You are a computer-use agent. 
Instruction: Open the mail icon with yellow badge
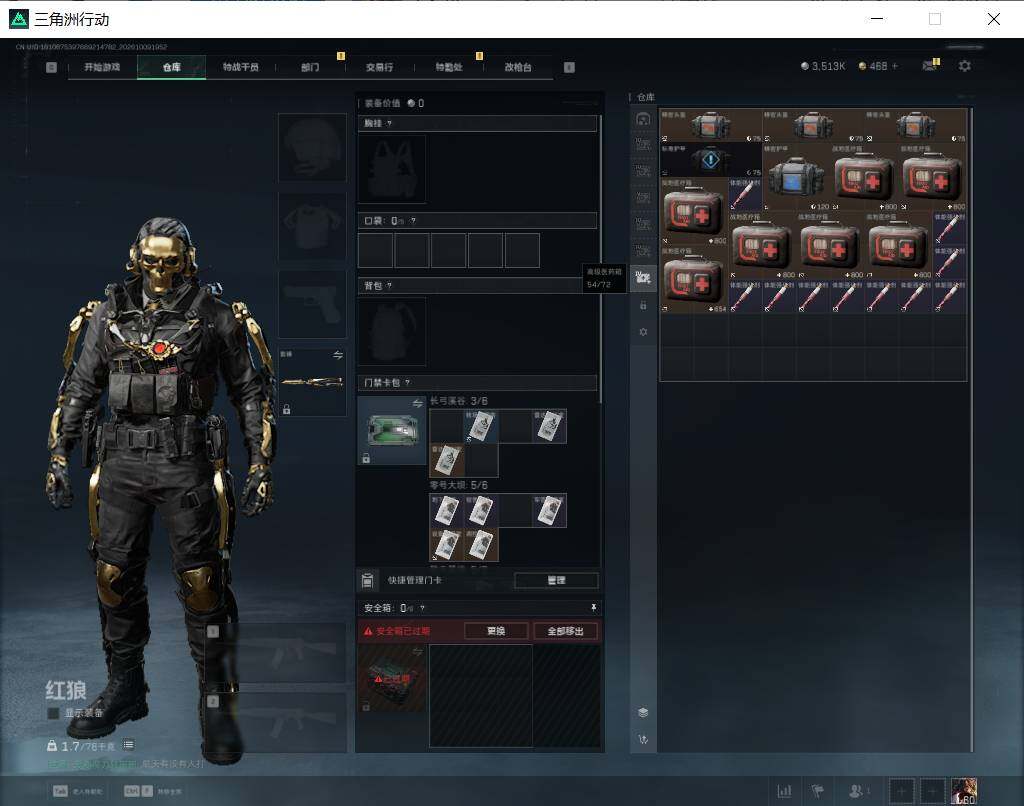(930, 65)
